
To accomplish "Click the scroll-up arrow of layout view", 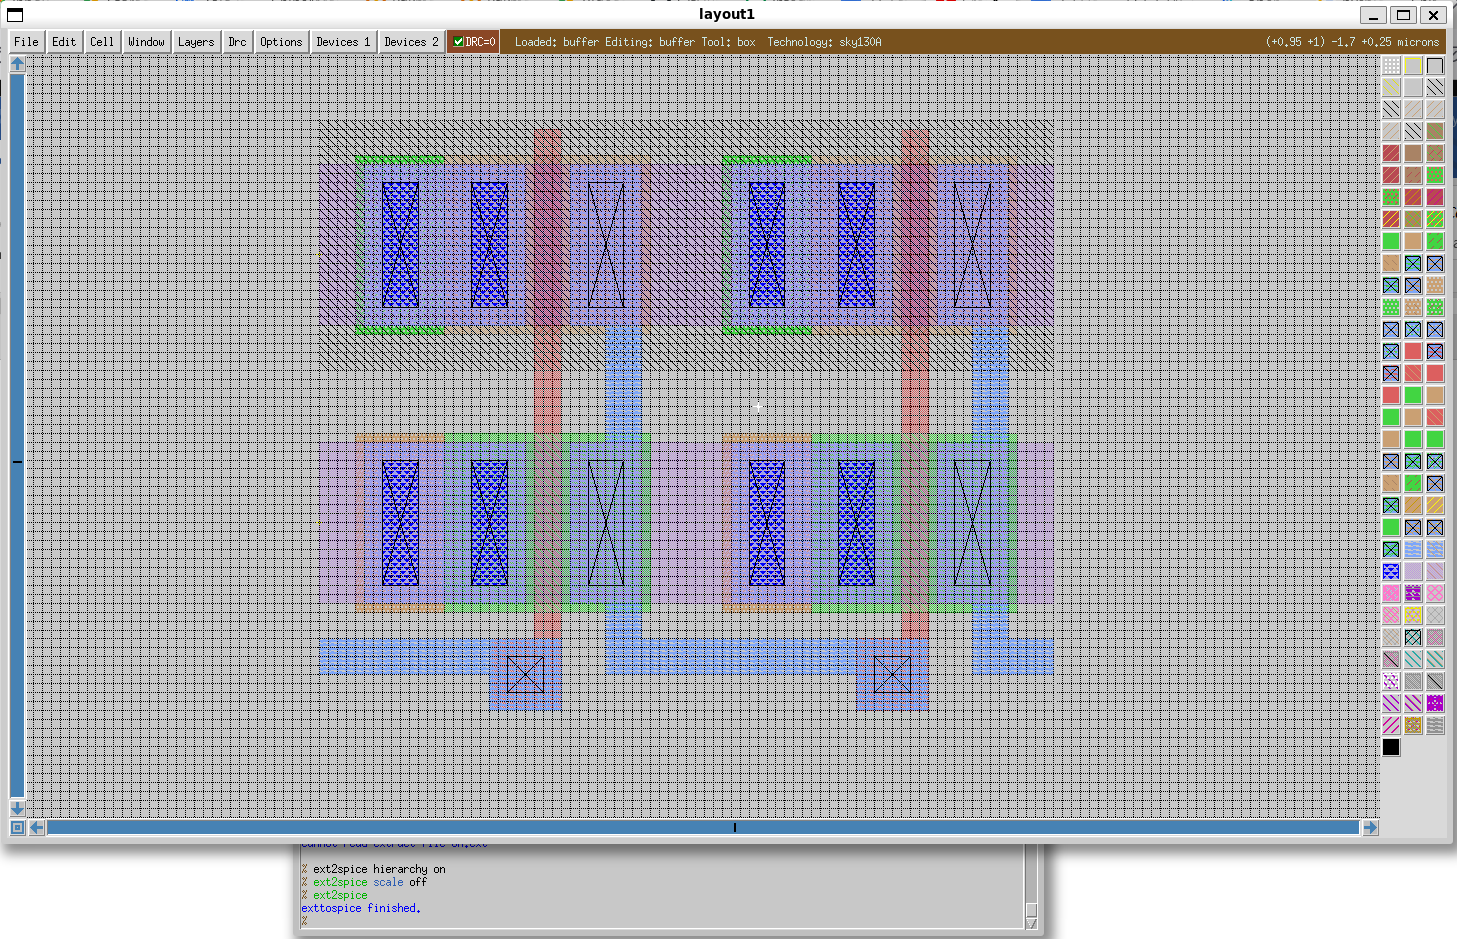I will [x=17, y=64].
